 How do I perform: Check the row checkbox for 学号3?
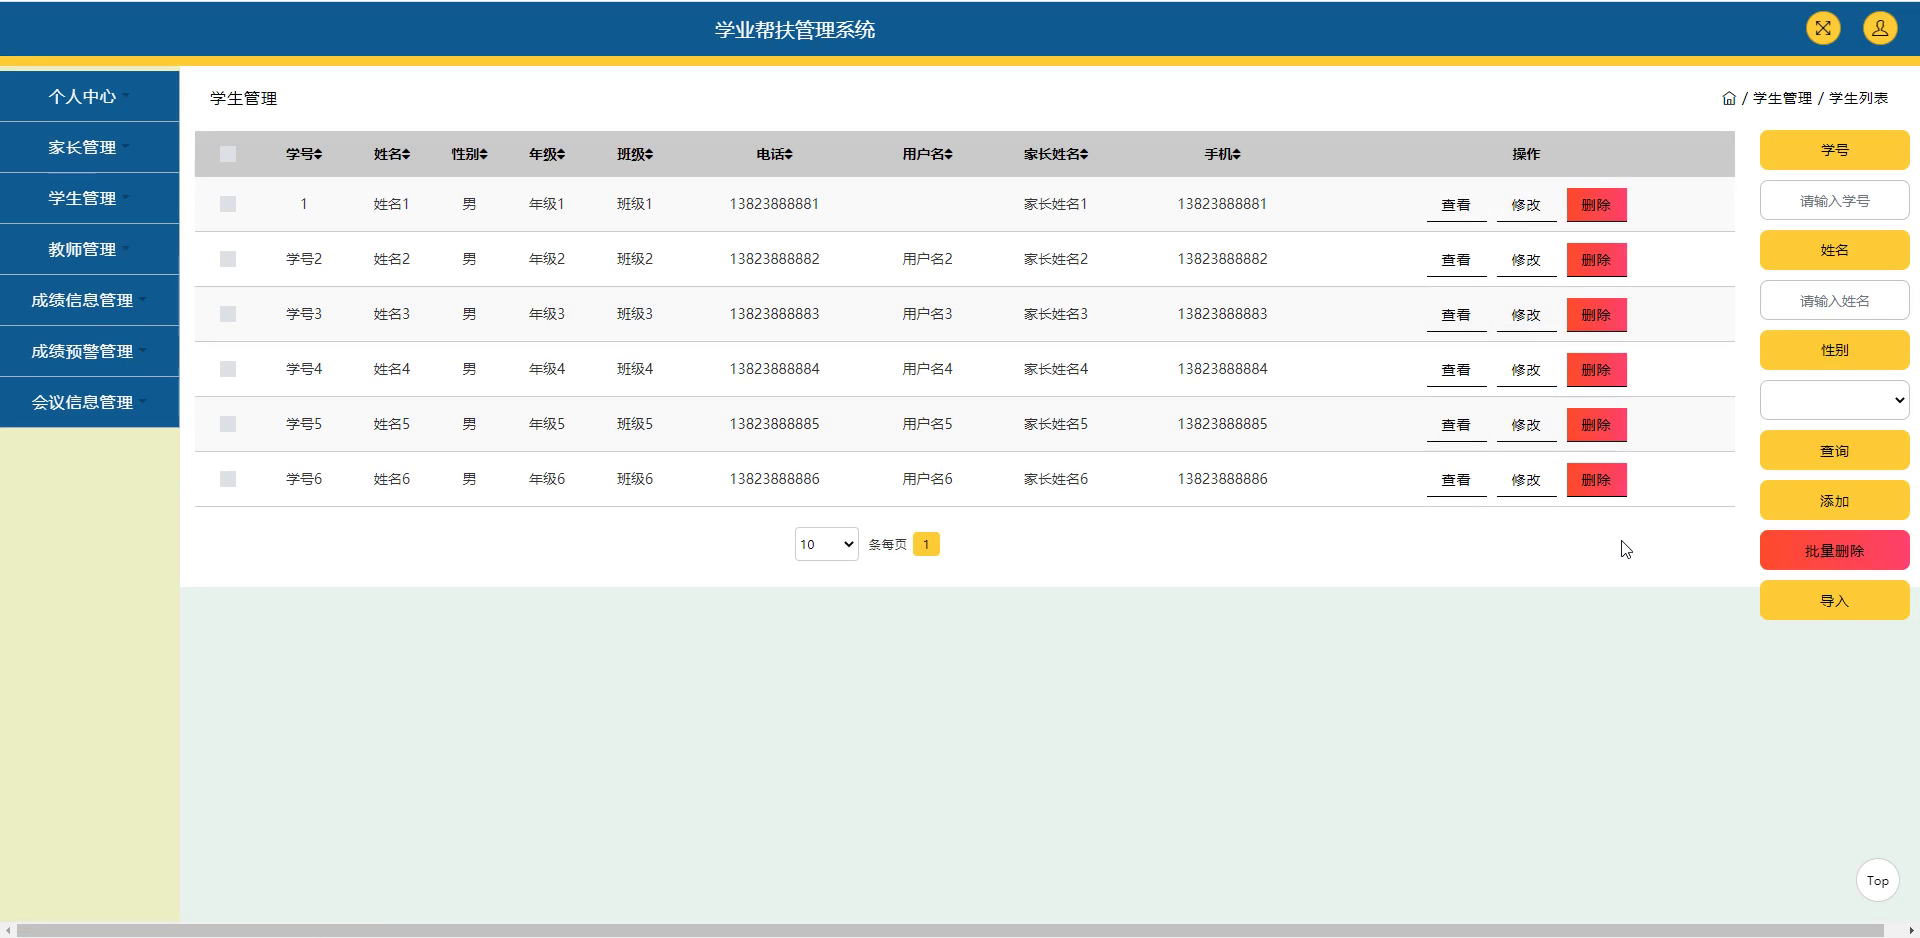pyautogui.click(x=228, y=314)
